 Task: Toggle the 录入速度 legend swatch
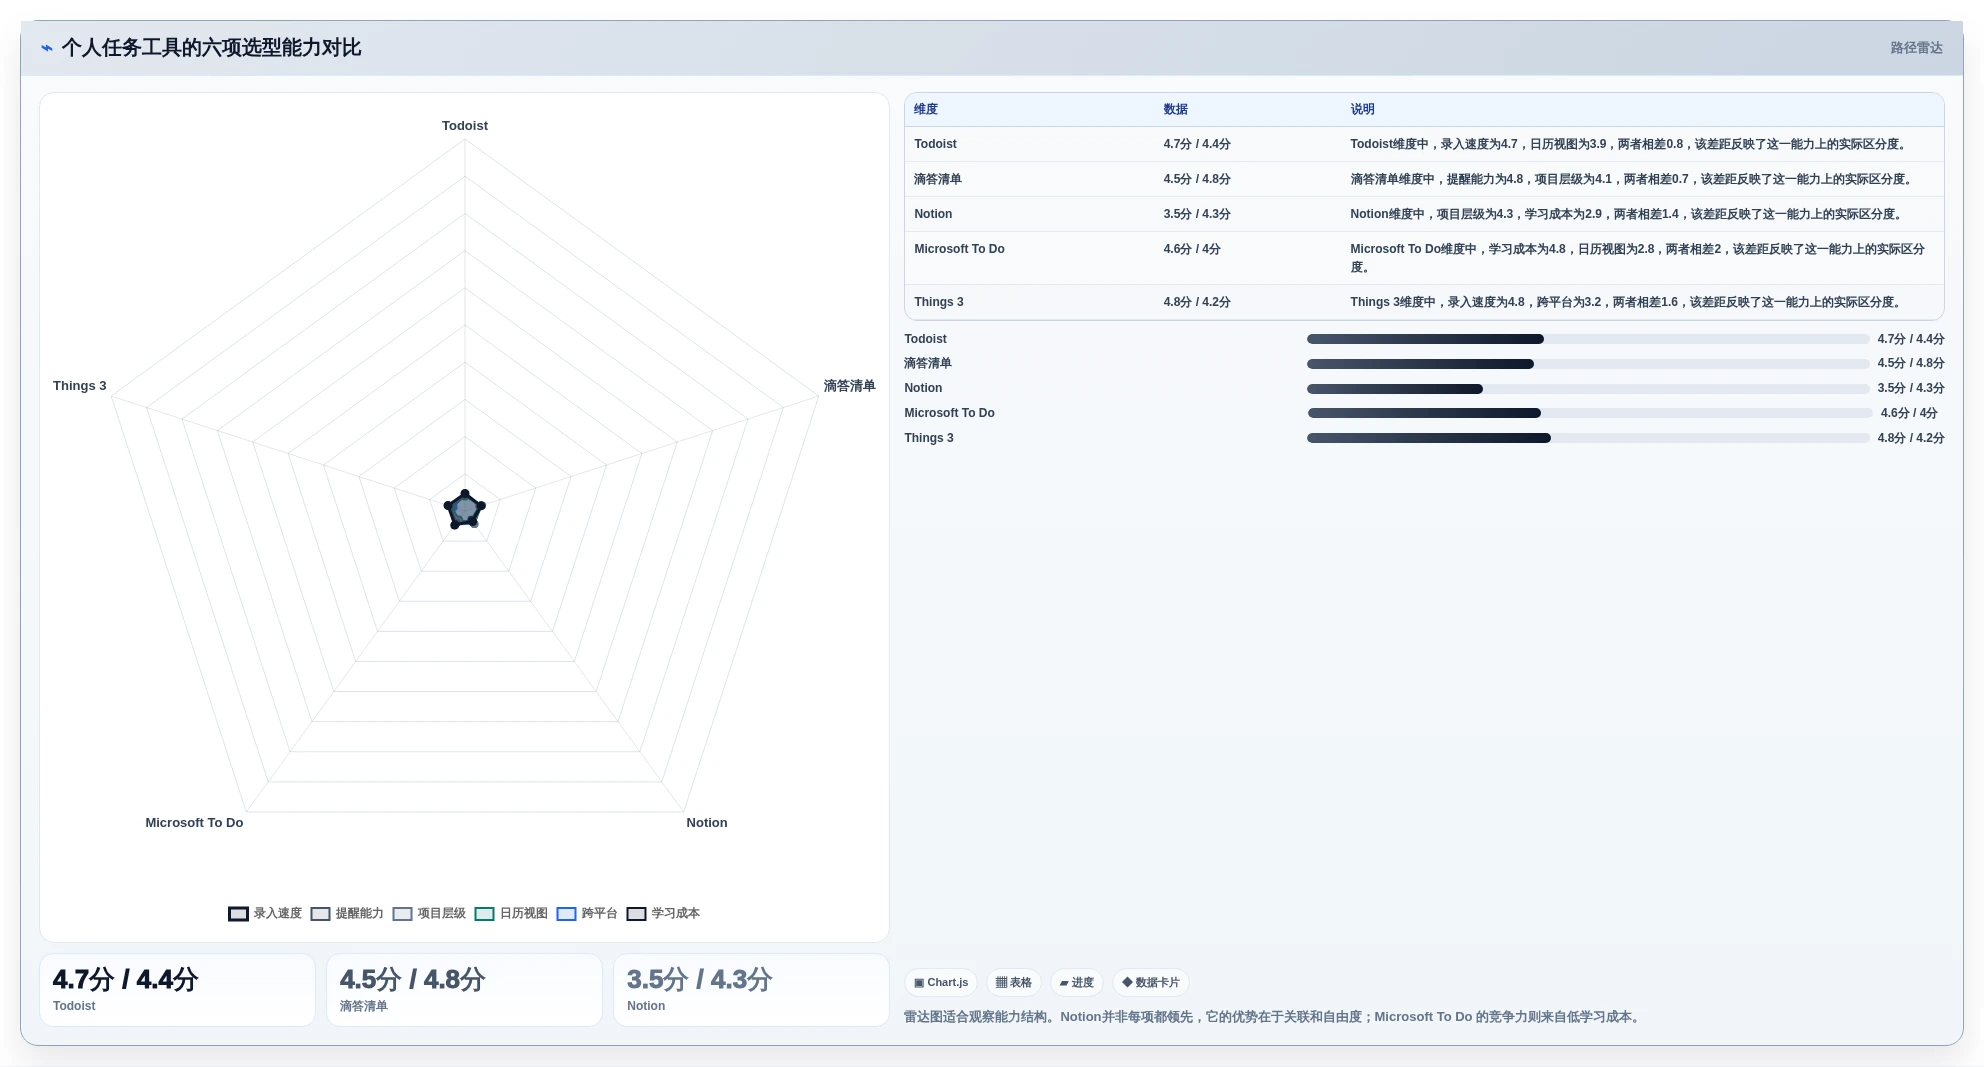point(238,914)
